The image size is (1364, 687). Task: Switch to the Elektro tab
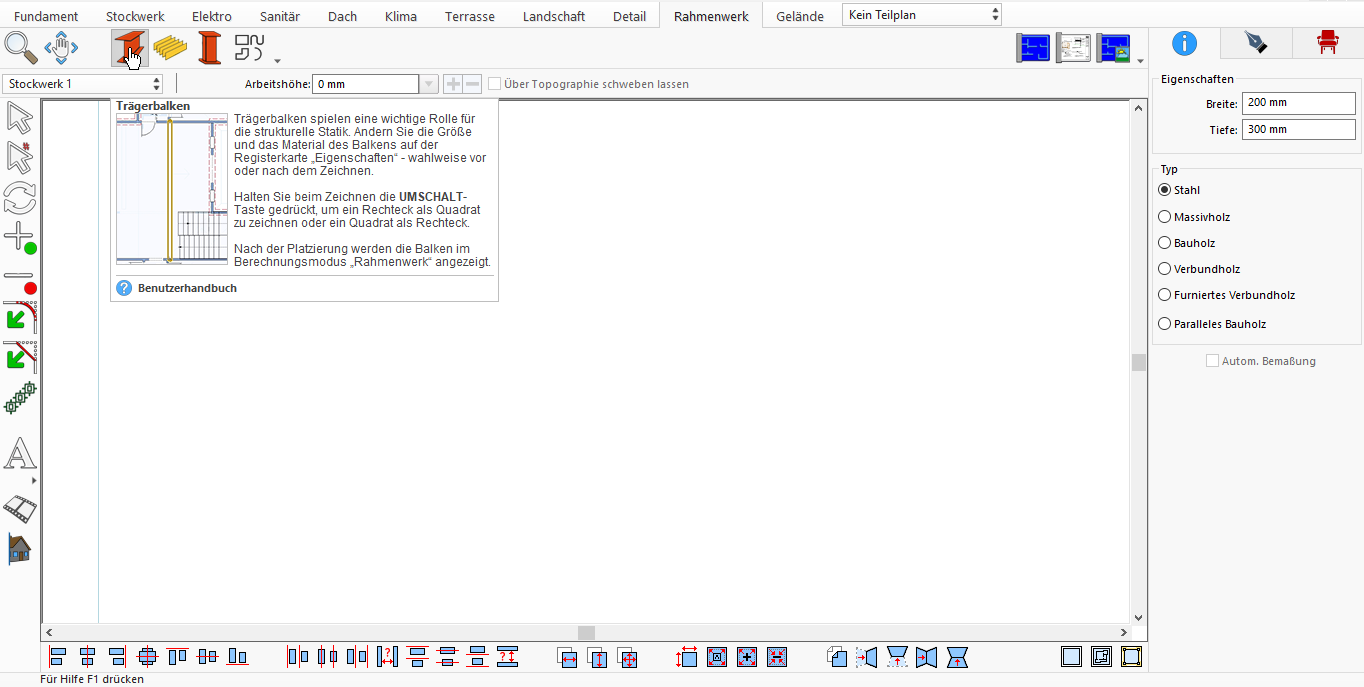pos(212,16)
